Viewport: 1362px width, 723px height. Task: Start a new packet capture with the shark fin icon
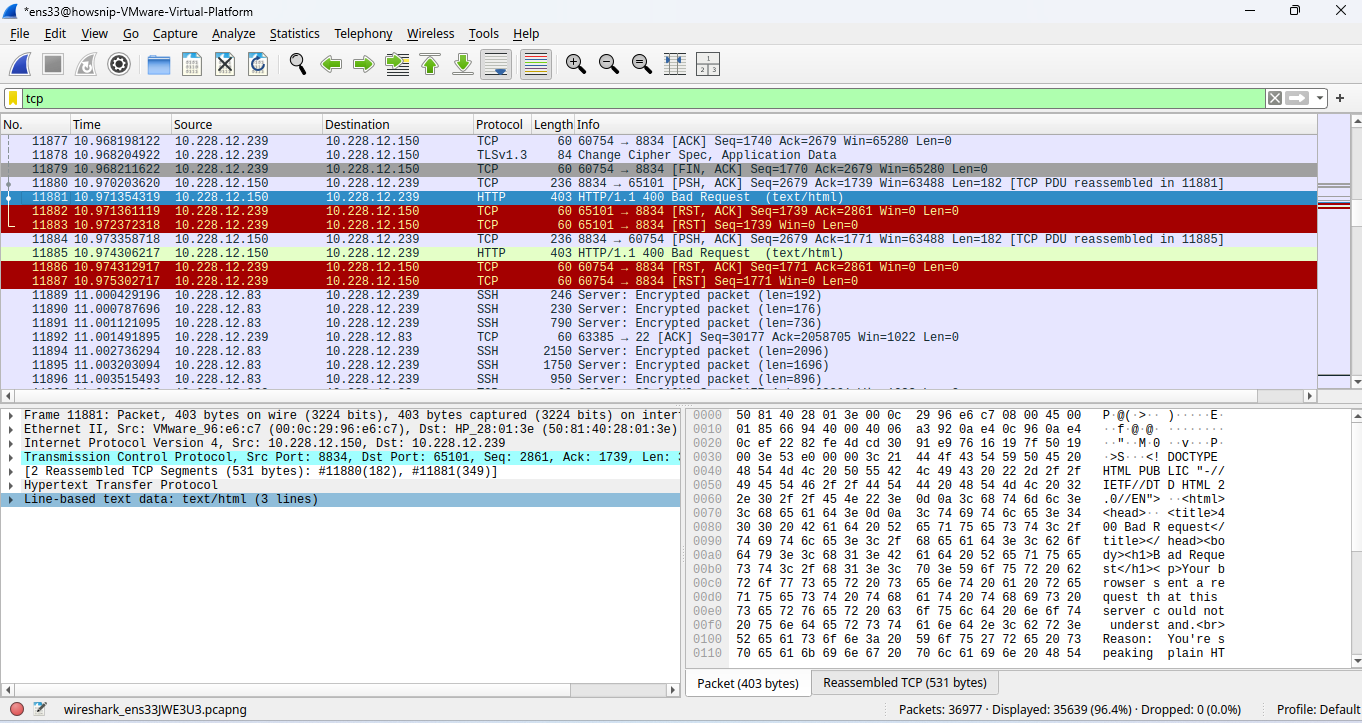pyautogui.click(x=21, y=65)
